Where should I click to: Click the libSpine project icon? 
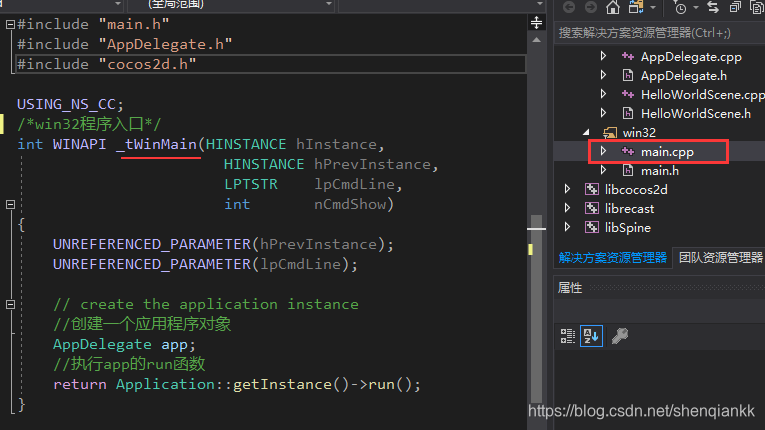[592, 227]
